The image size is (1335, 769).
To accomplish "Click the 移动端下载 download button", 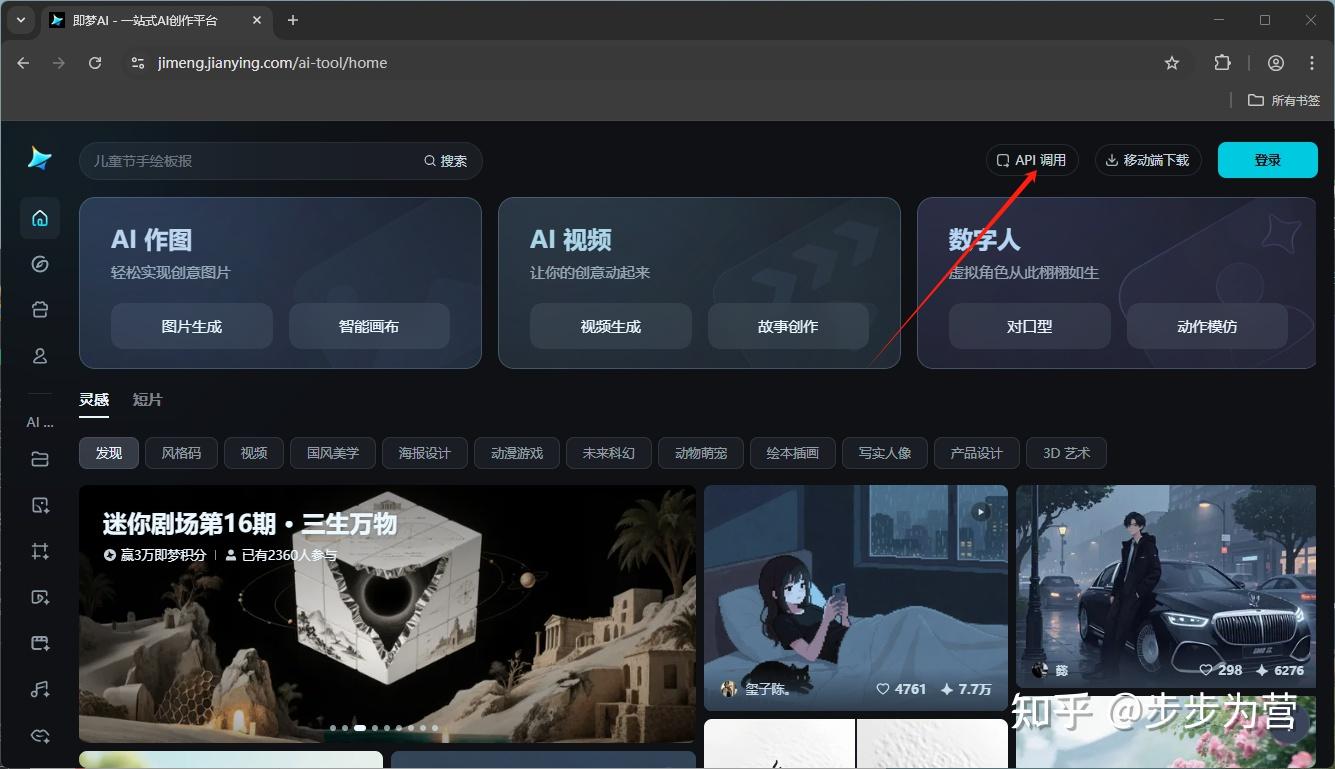I will tap(1148, 160).
